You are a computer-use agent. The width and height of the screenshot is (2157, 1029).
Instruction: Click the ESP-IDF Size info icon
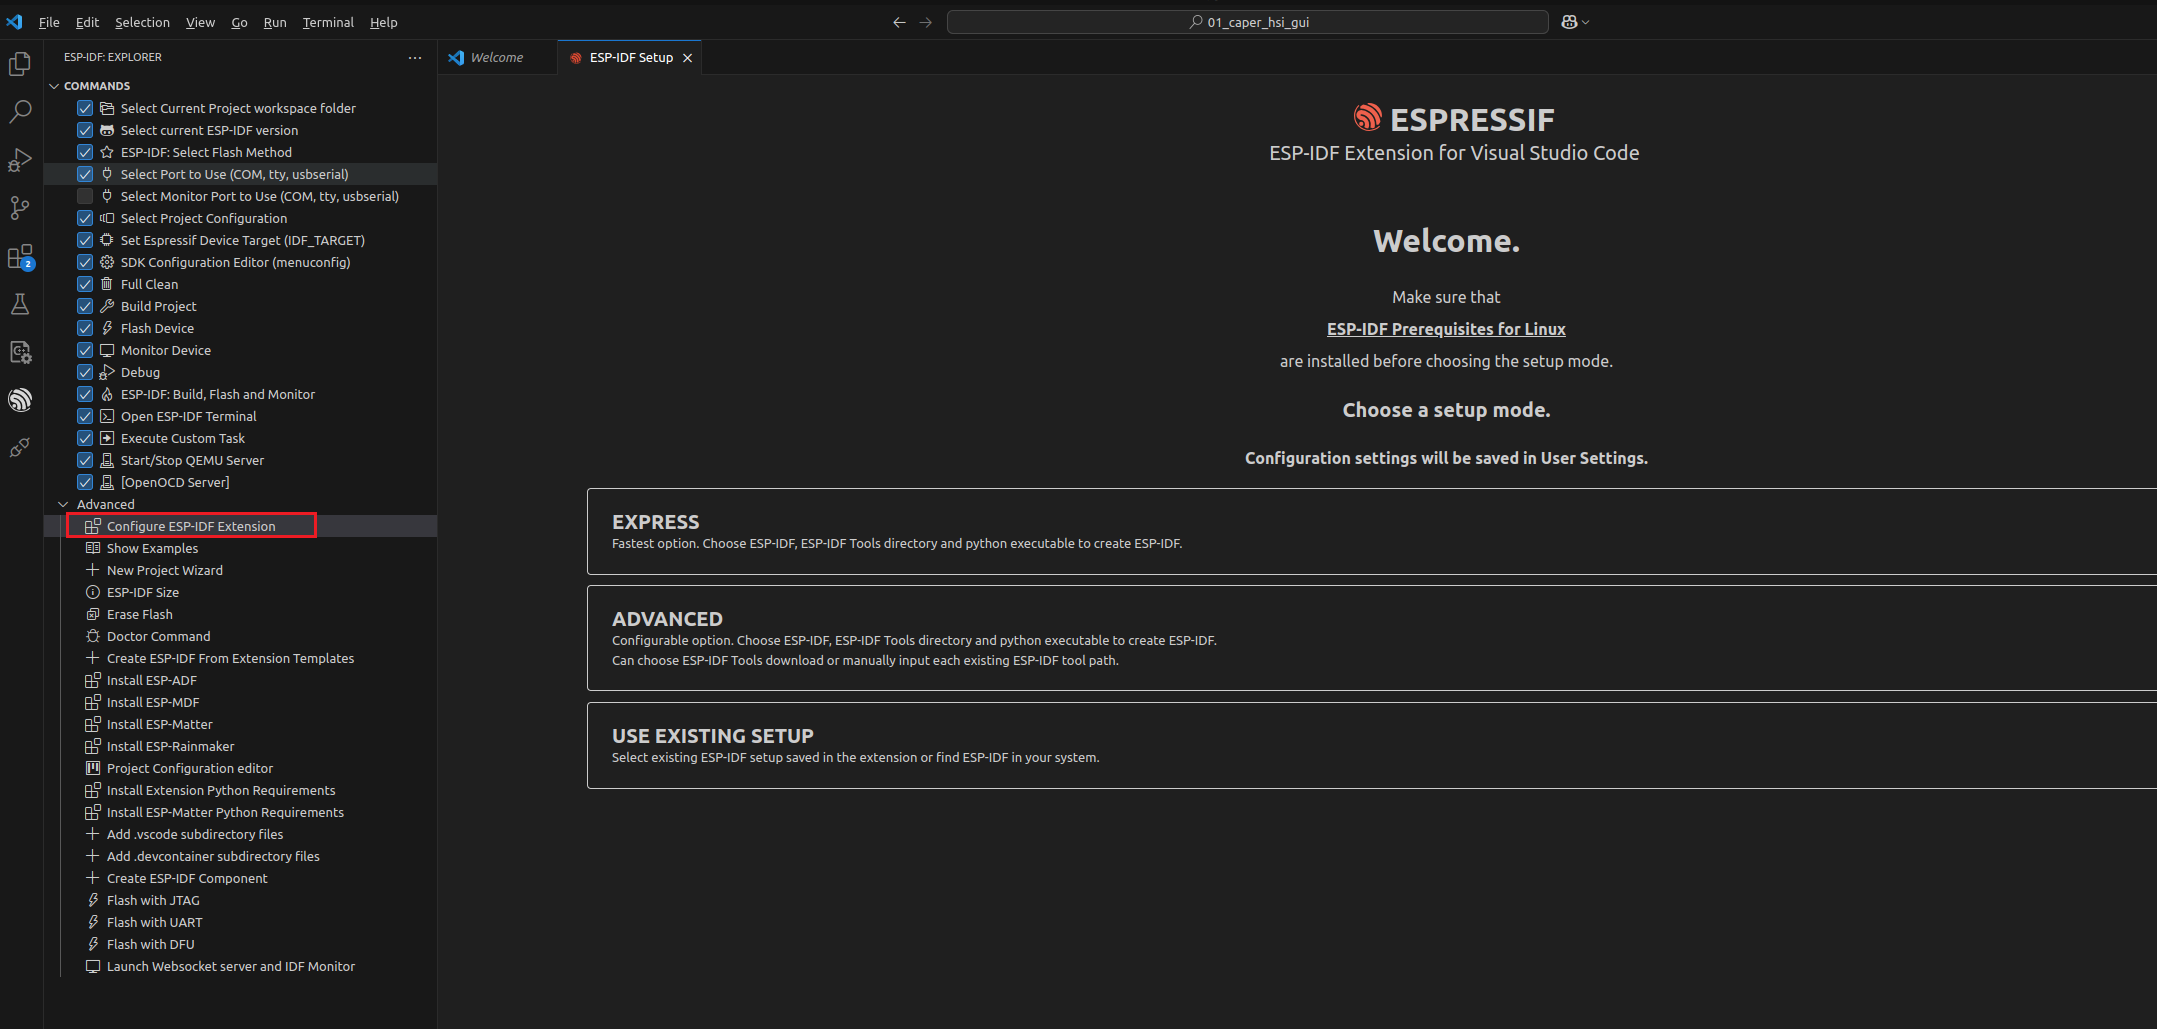click(93, 592)
